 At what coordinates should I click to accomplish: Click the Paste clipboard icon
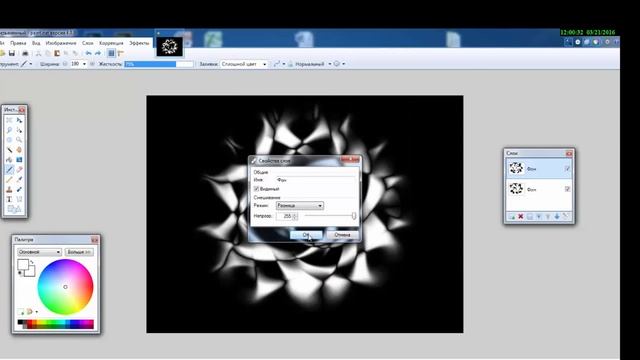click(x=57, y=53)
